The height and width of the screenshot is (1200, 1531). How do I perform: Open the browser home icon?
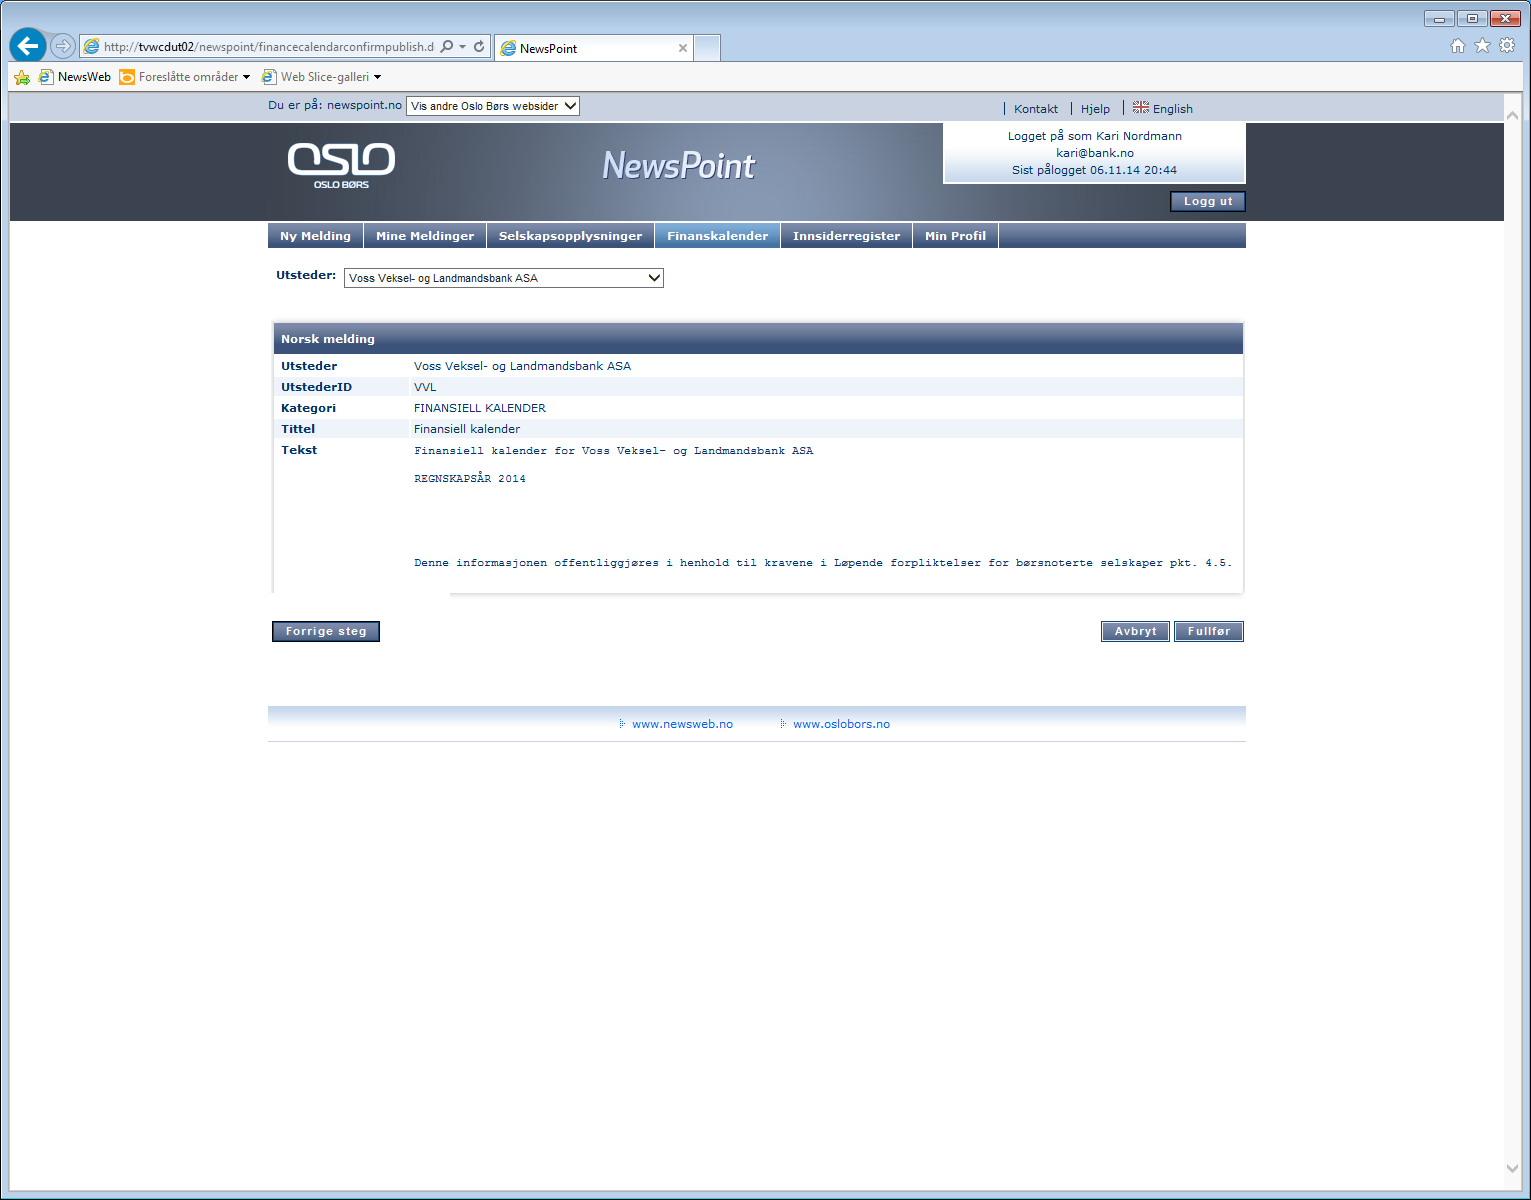(x=1458, y=46)
